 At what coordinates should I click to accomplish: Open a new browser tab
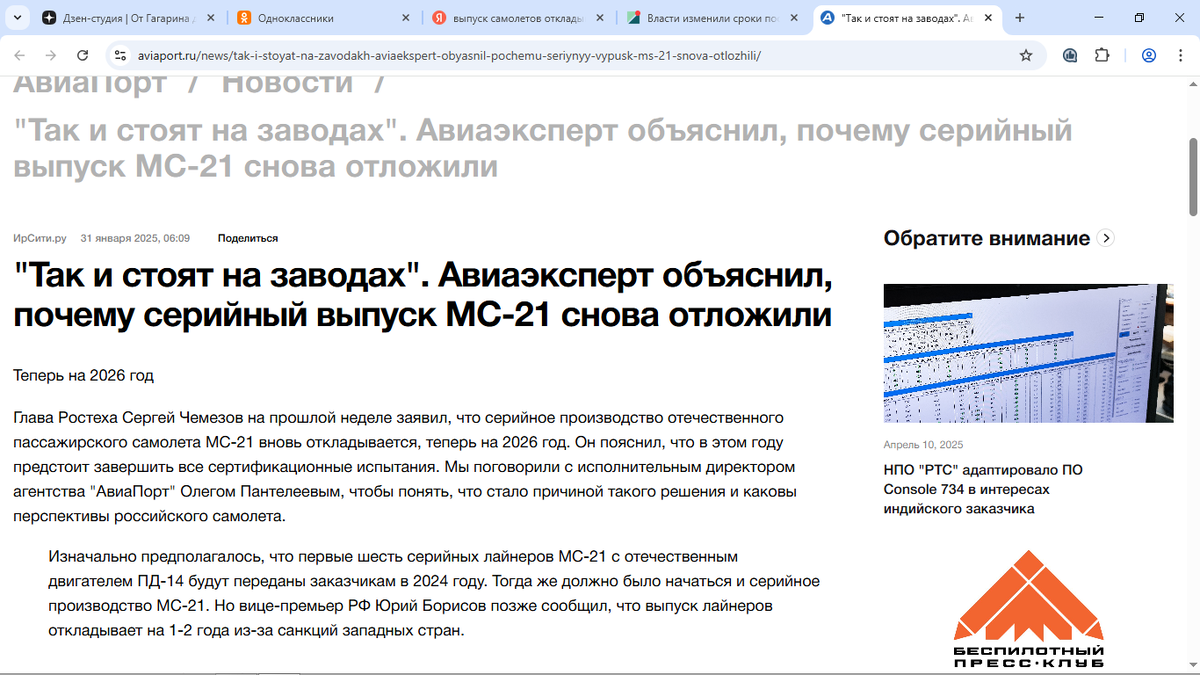coord(1020,18)
